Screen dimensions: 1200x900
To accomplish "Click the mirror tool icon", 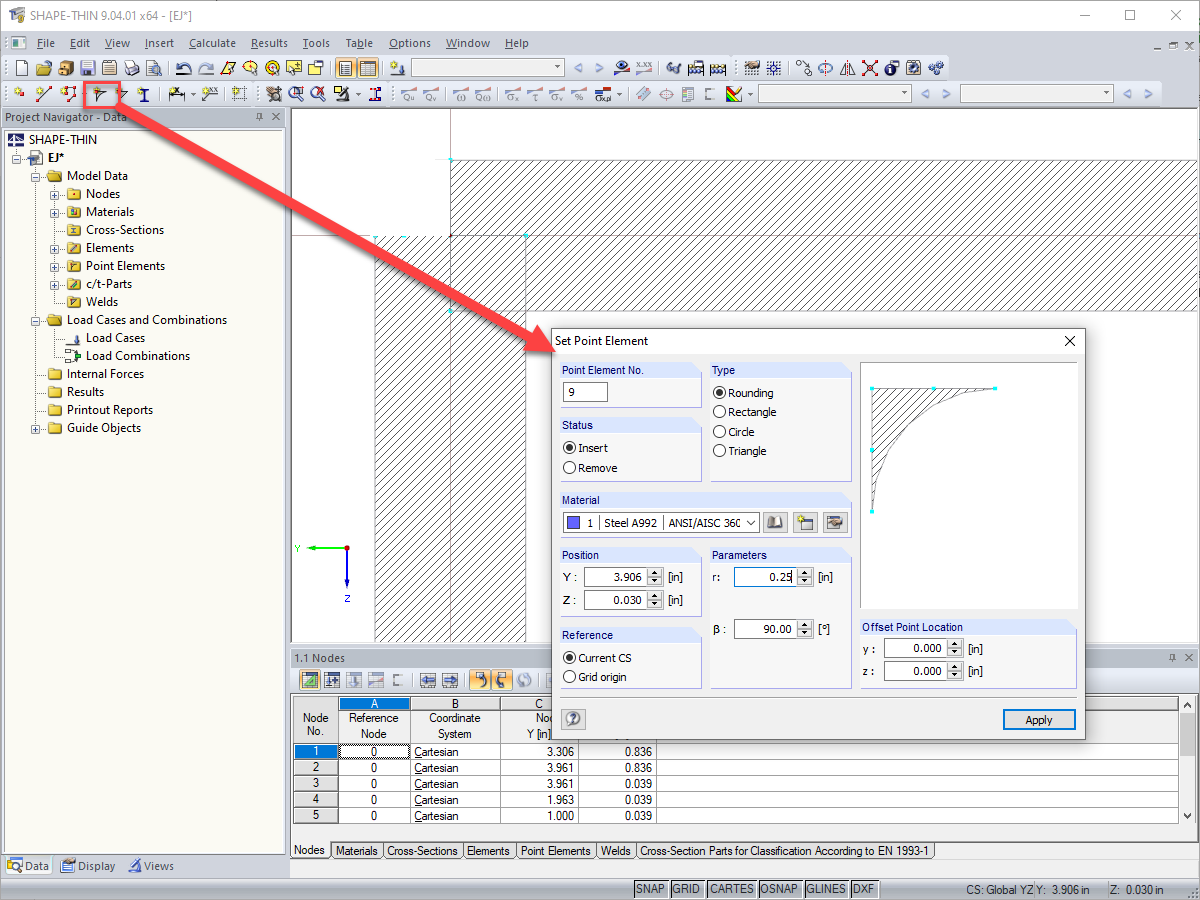I will point(848,68).
